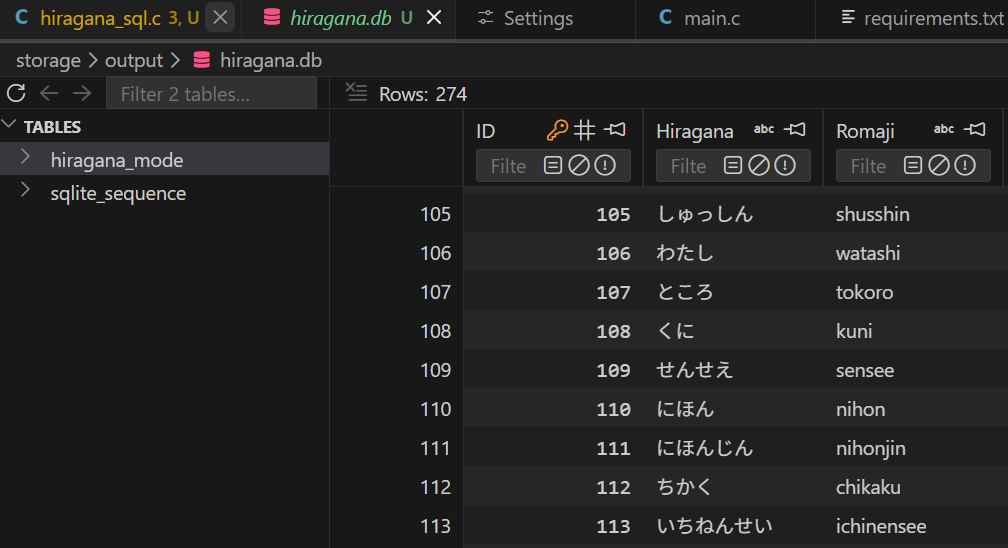Toggle the exact-match filter icon in Romaji column
1008x548 pixels.
[913, 166]
